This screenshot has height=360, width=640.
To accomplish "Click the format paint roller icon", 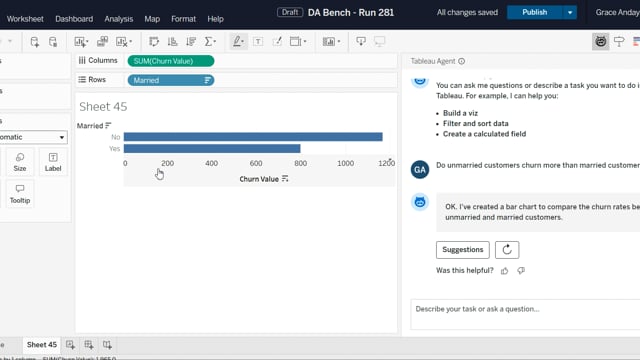I will [x=619, y=42].
